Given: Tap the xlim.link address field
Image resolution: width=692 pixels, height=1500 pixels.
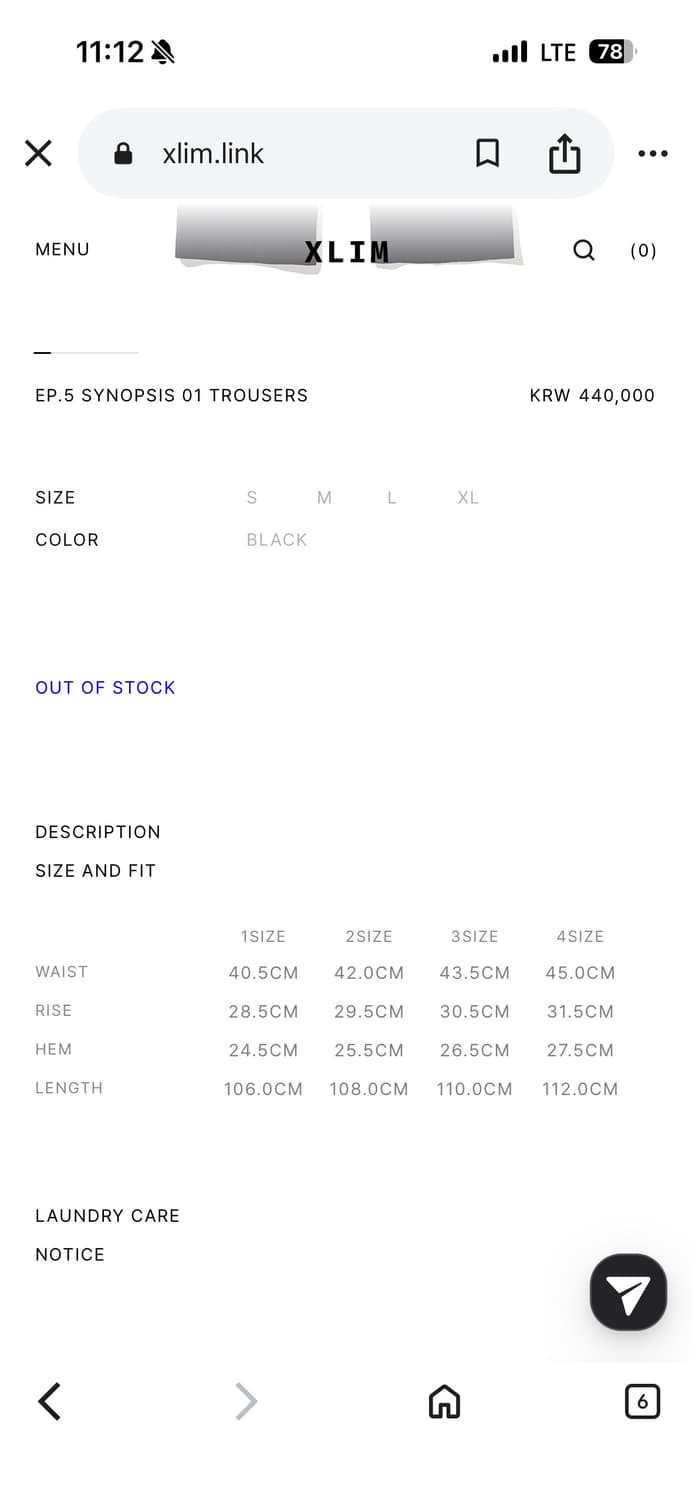Looking at the screenshot, I should (290, 153).
